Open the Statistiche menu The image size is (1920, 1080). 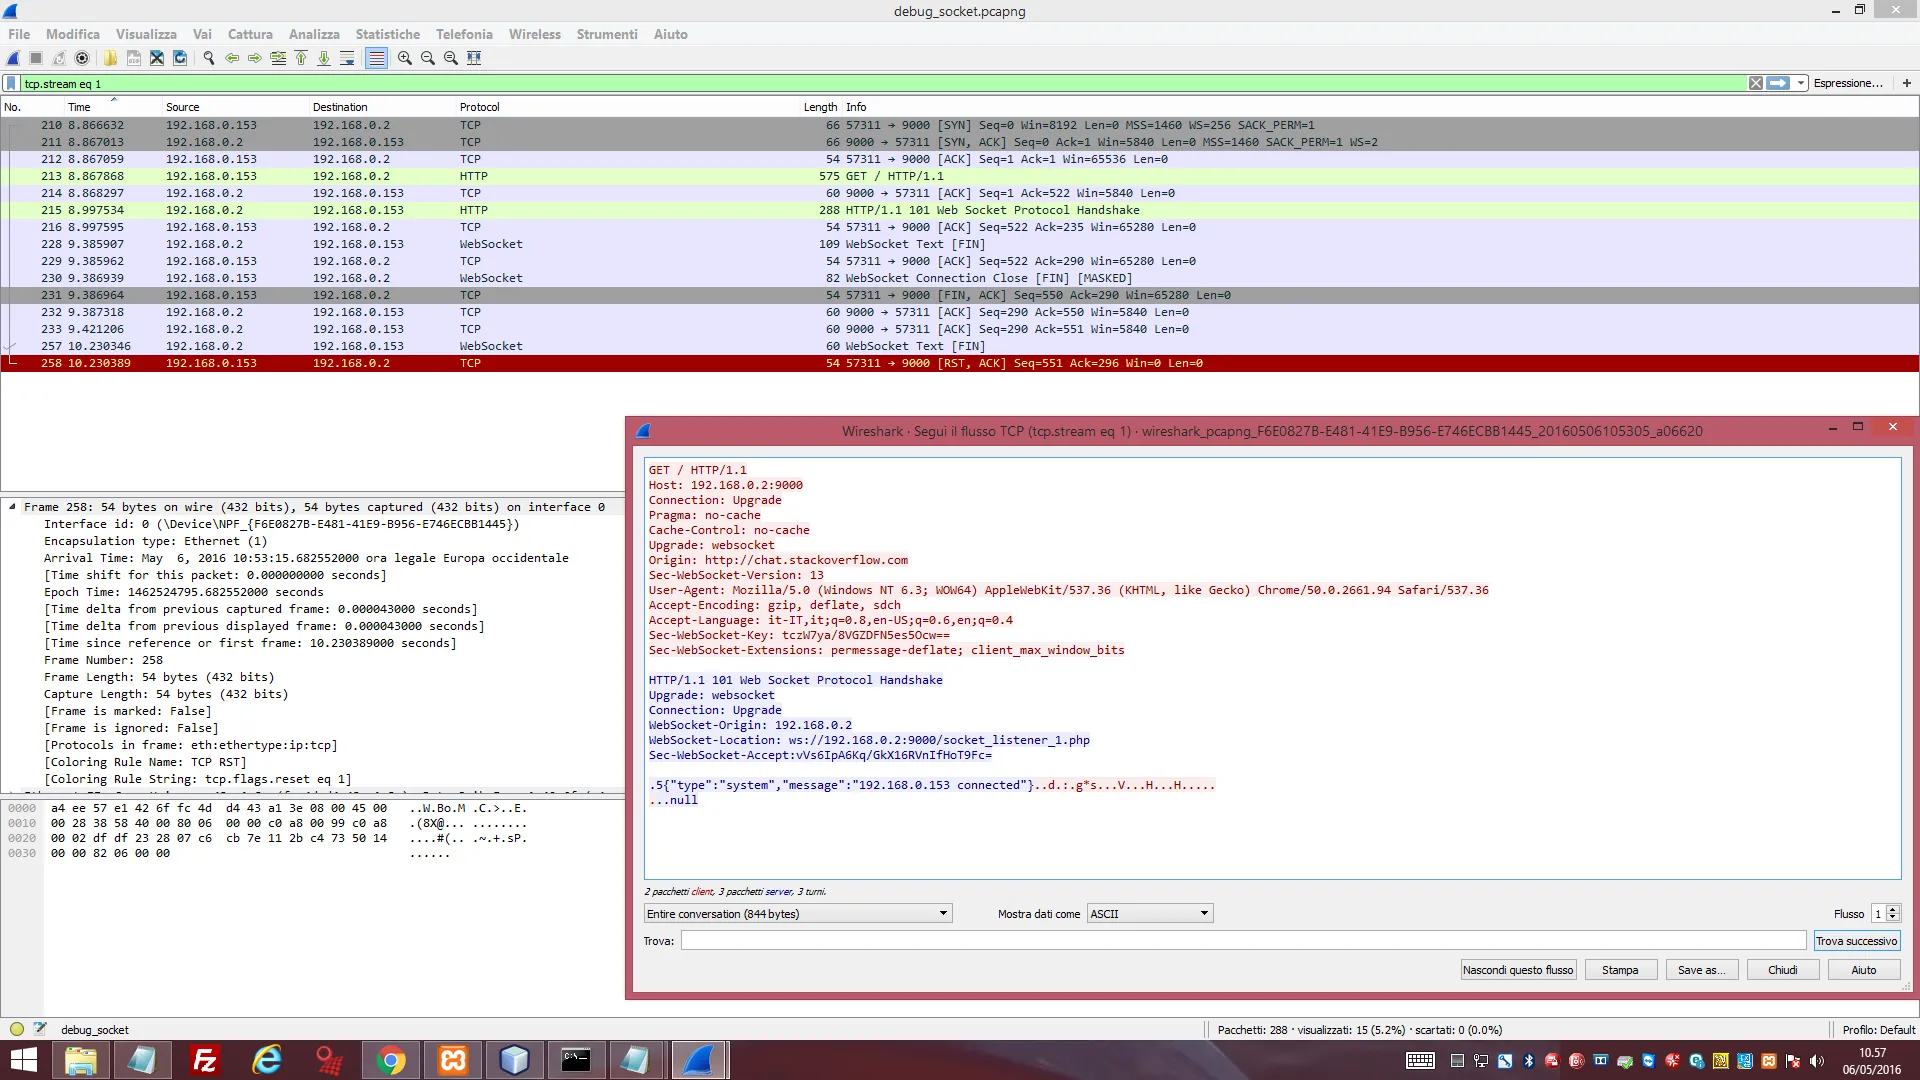(387, 34)
